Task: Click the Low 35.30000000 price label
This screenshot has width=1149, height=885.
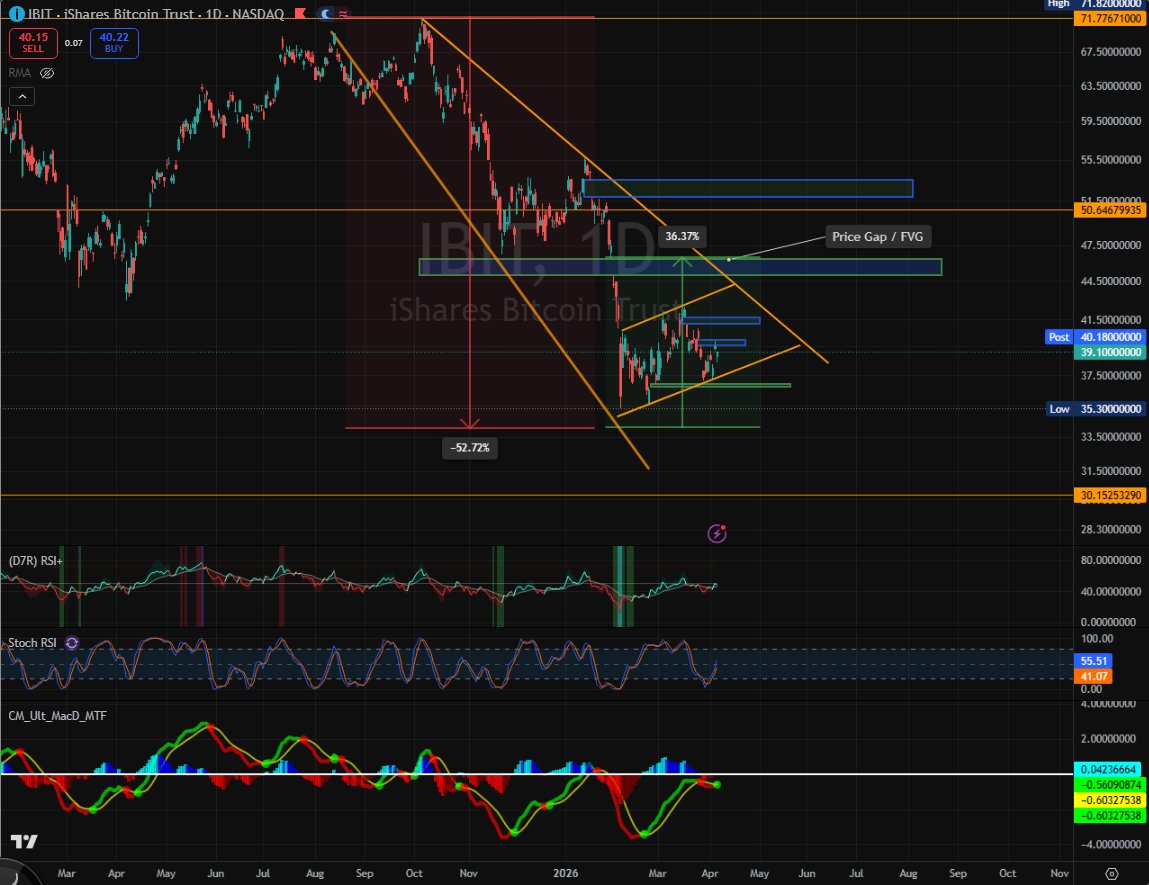Action: point(1096,409)
